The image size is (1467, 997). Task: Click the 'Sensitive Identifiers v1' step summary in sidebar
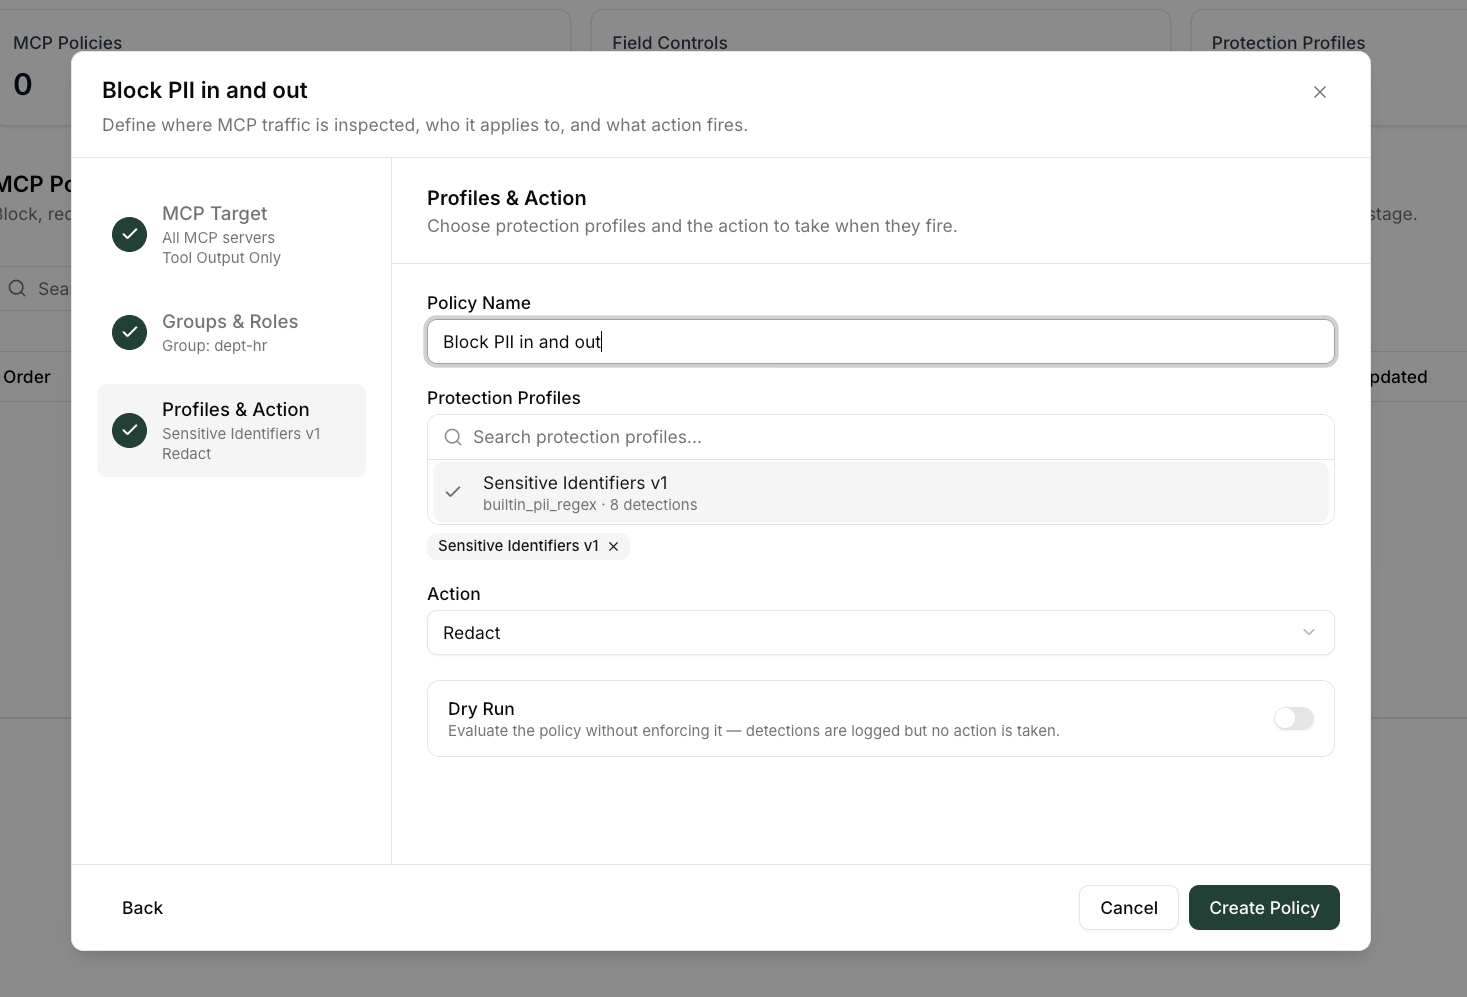241,434
